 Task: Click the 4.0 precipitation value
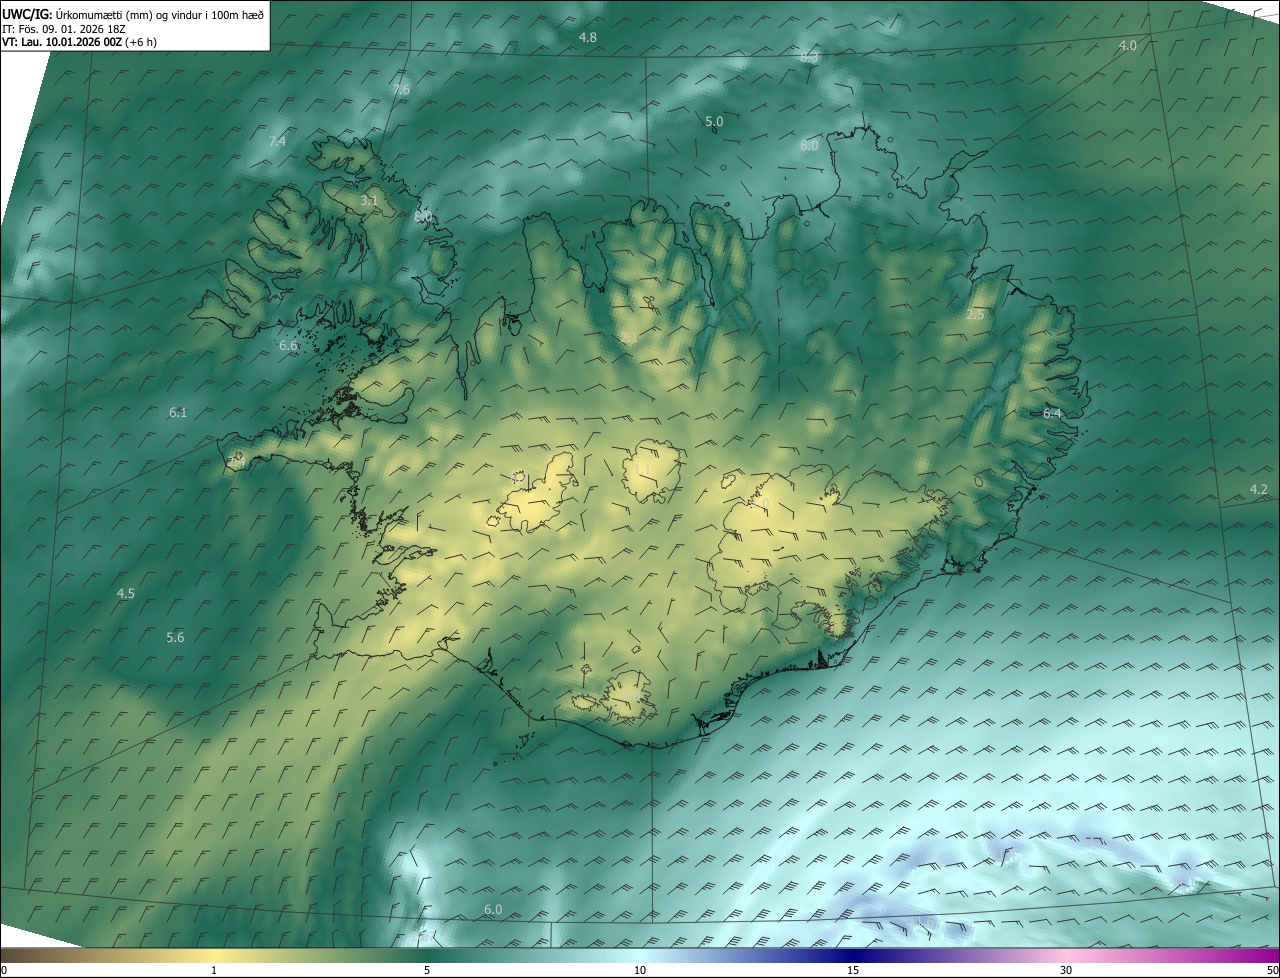point(1127,46)
